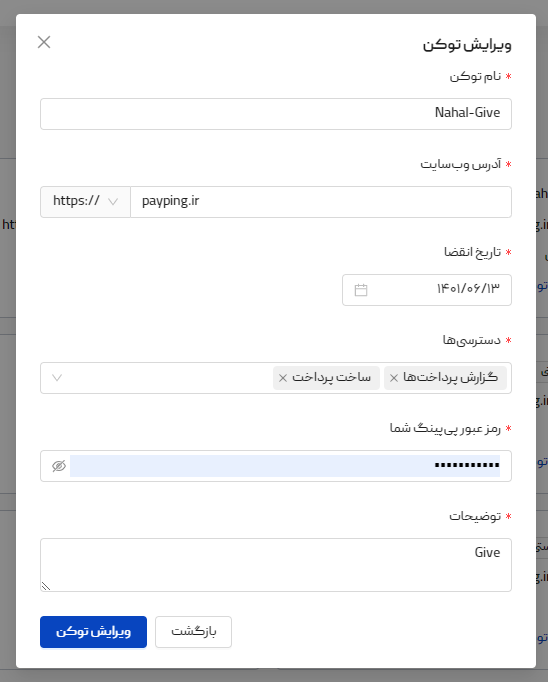Click the ویرایش توکن submit button

(x=94, y=632)
